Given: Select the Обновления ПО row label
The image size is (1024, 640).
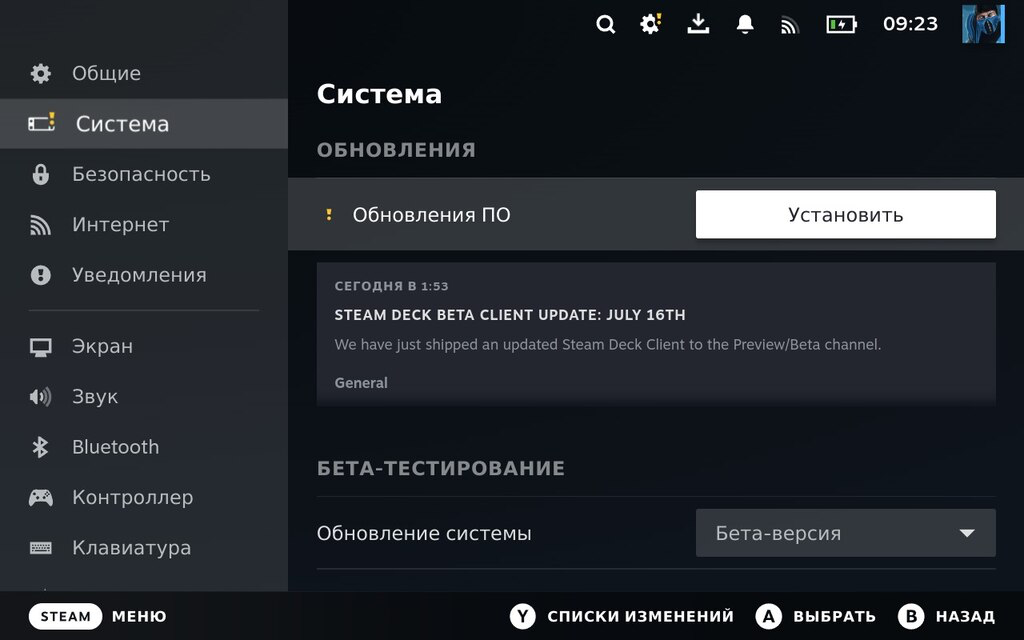Looking at the screenshot, I should [x=432, y=214].
